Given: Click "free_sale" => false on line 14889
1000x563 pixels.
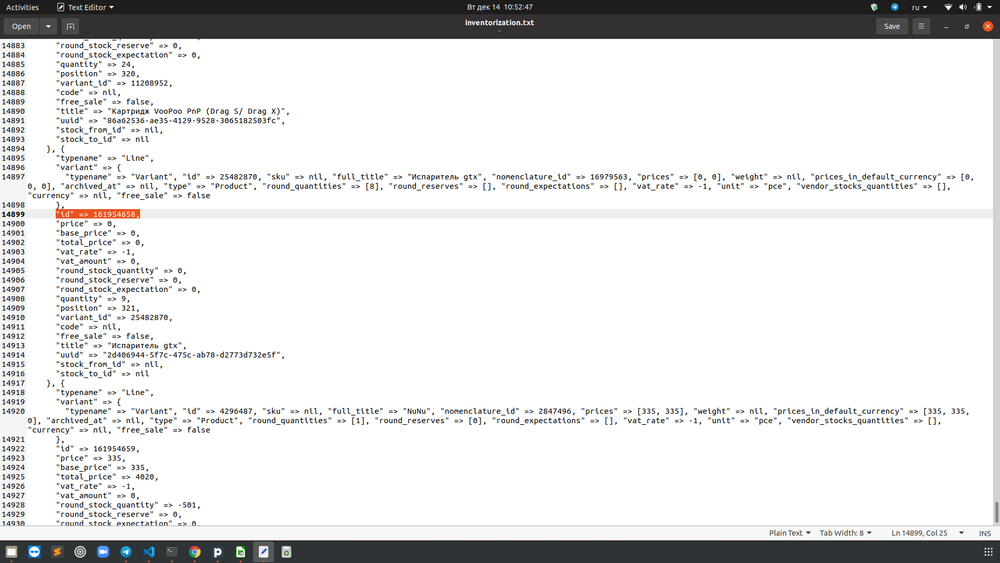Looking at the screenshot, I should [x=105, y=102].
